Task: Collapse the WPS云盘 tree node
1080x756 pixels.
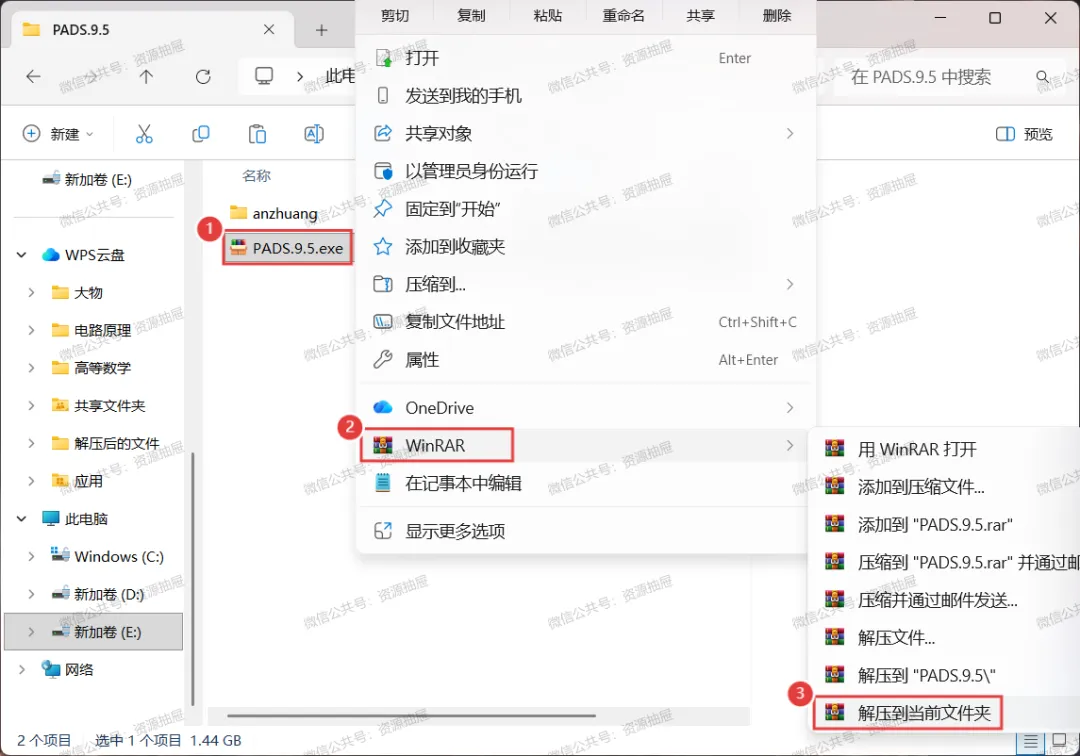Action: pos(21,255)
